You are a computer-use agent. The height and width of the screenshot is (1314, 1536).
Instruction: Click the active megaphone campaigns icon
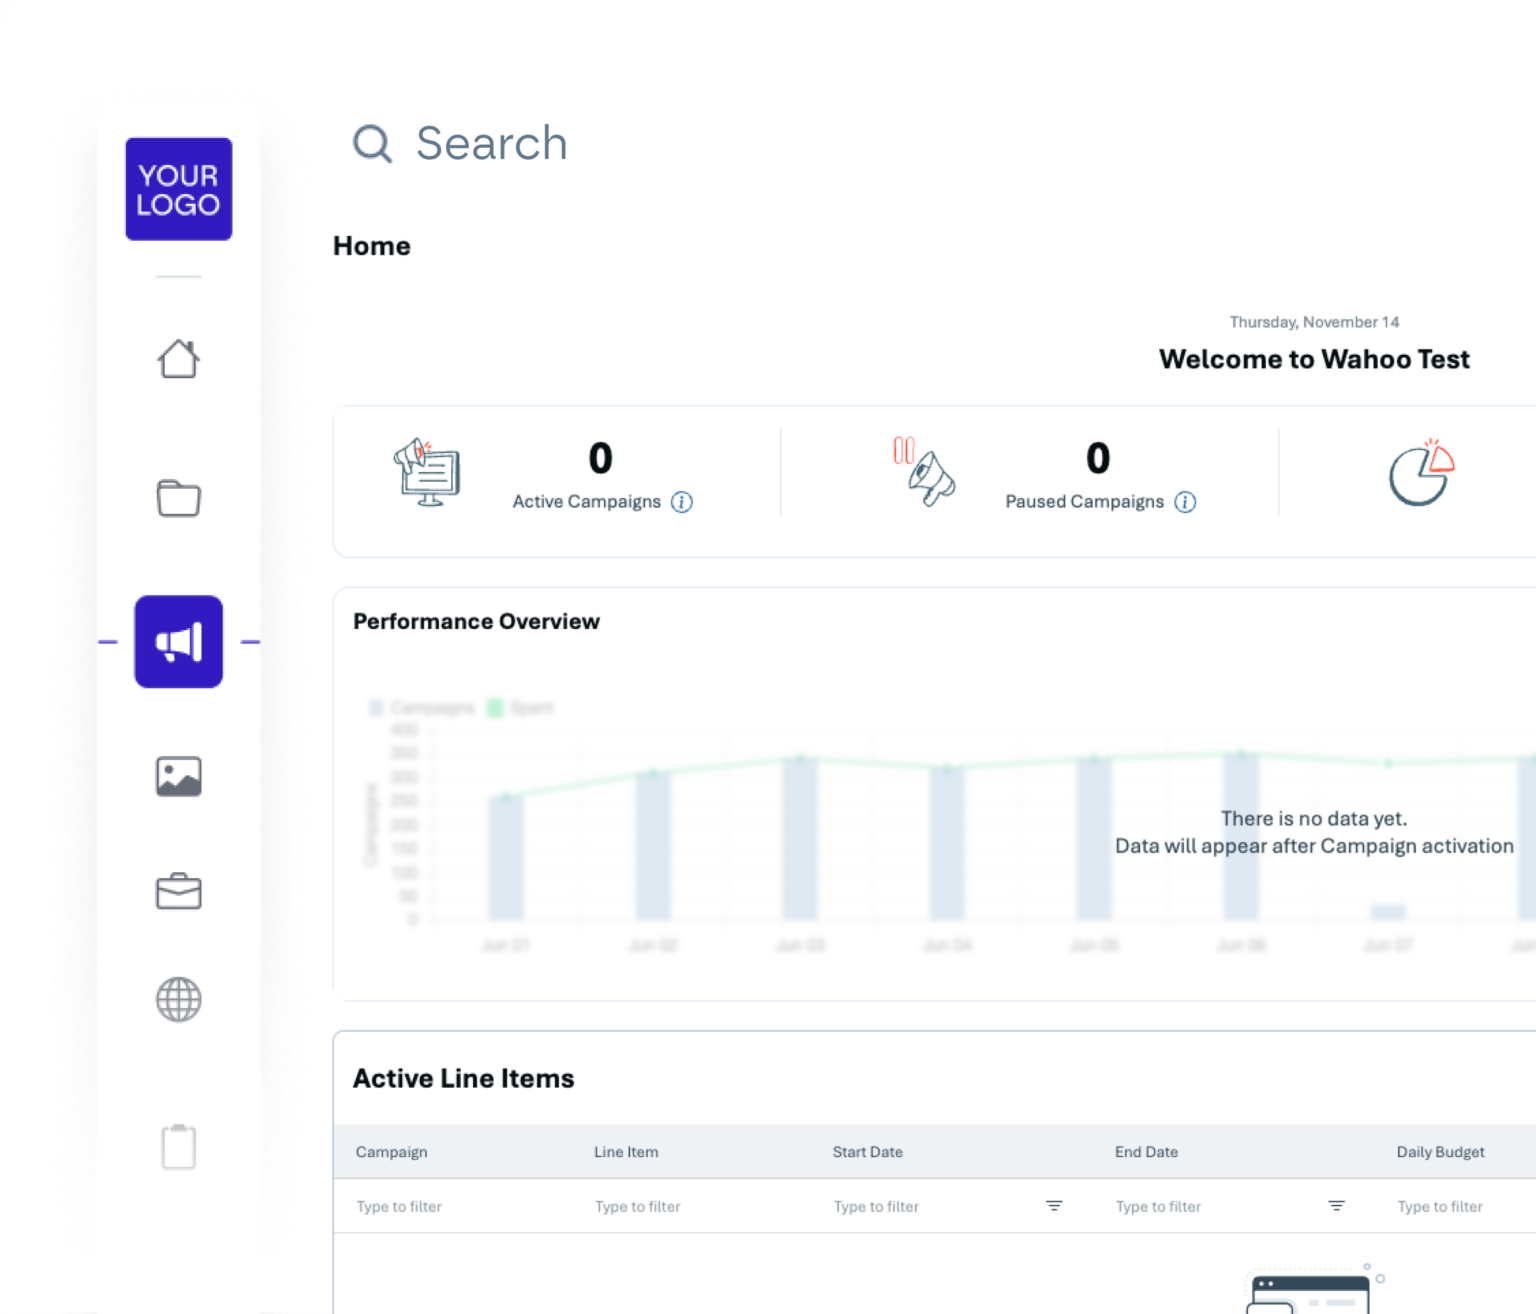pos(178,641)
